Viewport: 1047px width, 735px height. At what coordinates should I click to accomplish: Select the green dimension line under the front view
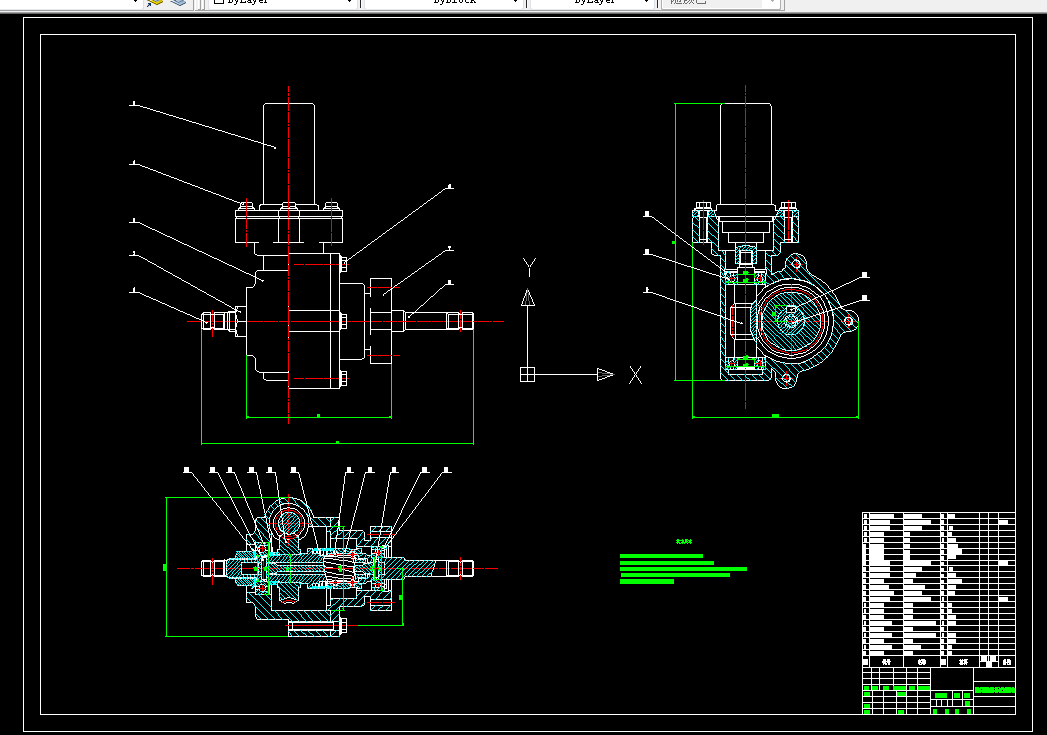point(337,443)
